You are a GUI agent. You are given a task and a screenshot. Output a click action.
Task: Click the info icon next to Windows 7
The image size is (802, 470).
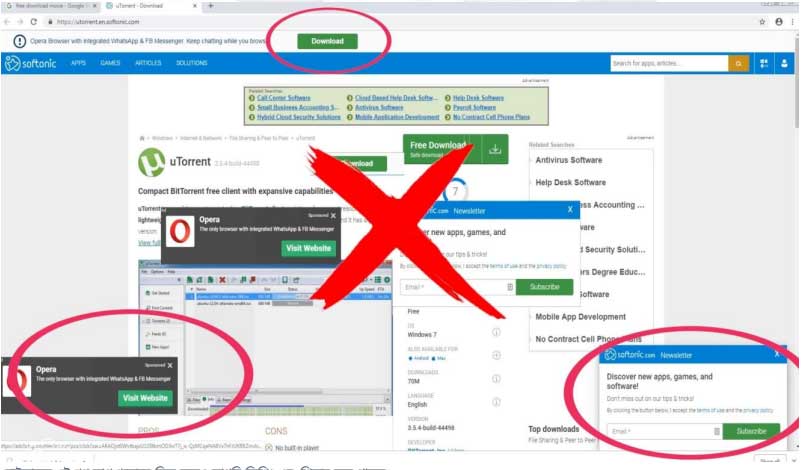496,332
